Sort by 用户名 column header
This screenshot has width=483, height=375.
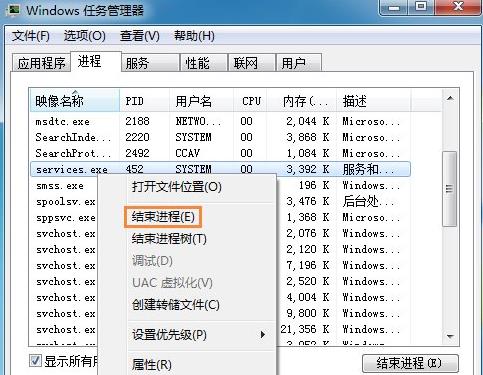tap(201, 101)
